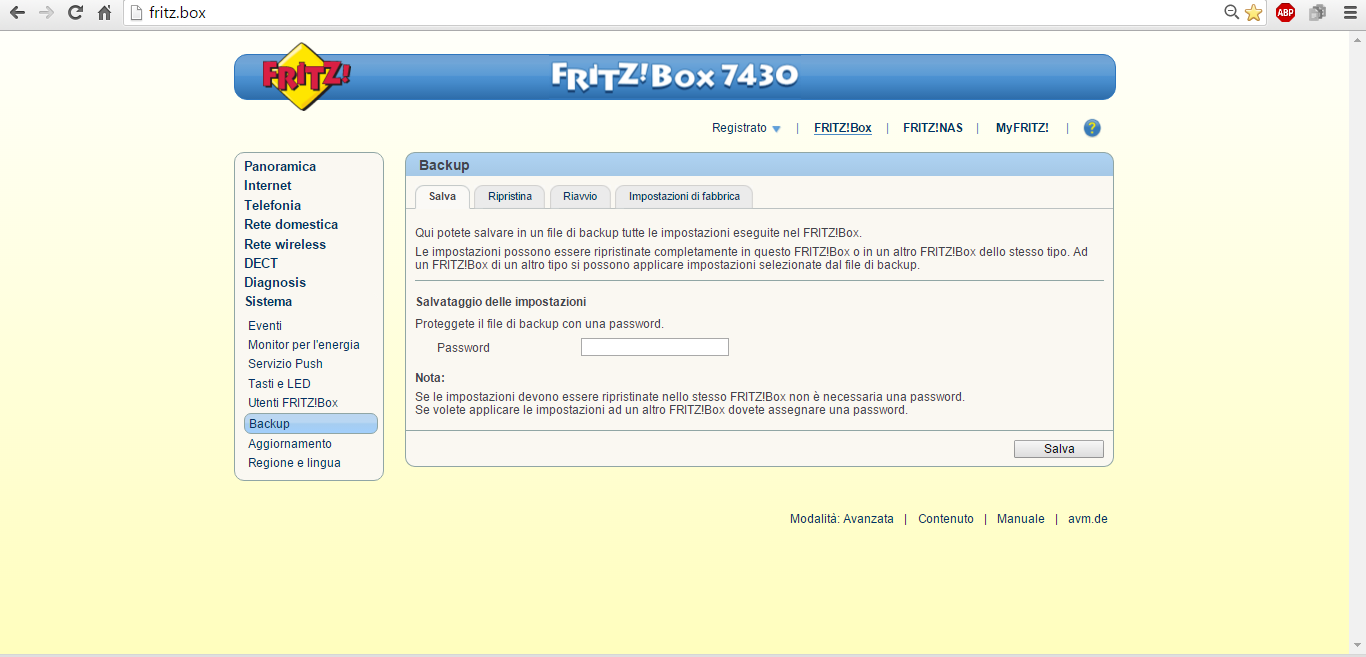Toggle the Modalità: Avanzata view link
The image size is (1366, 657).
click(841, 519)
